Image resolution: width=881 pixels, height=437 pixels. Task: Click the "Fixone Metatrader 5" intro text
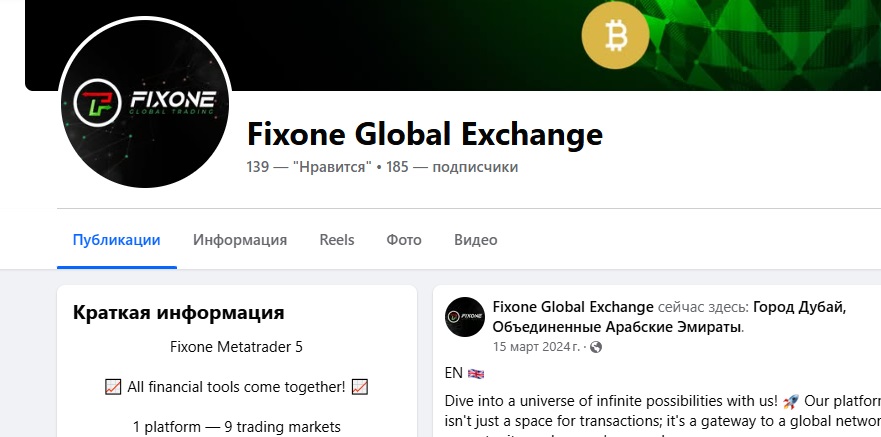point(237,347)
